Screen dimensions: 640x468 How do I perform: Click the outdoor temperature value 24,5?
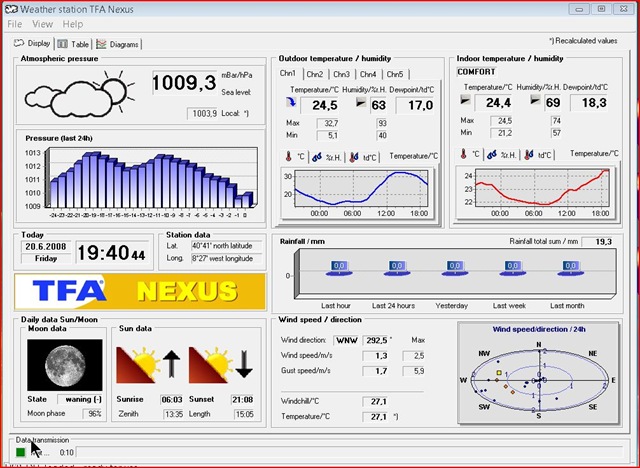coord(320,105)
